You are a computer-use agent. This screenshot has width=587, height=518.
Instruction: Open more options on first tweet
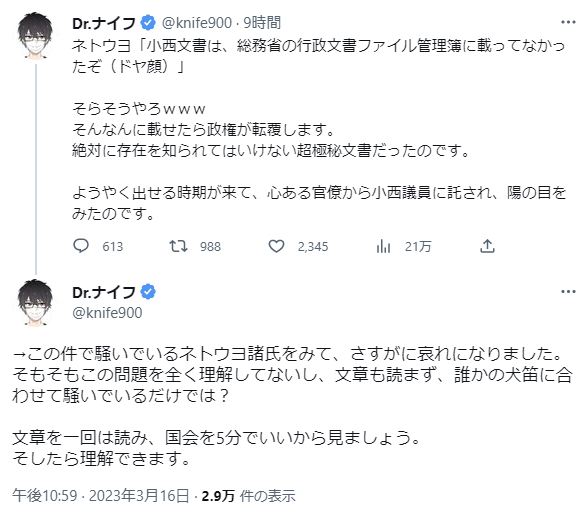(568, 22)
